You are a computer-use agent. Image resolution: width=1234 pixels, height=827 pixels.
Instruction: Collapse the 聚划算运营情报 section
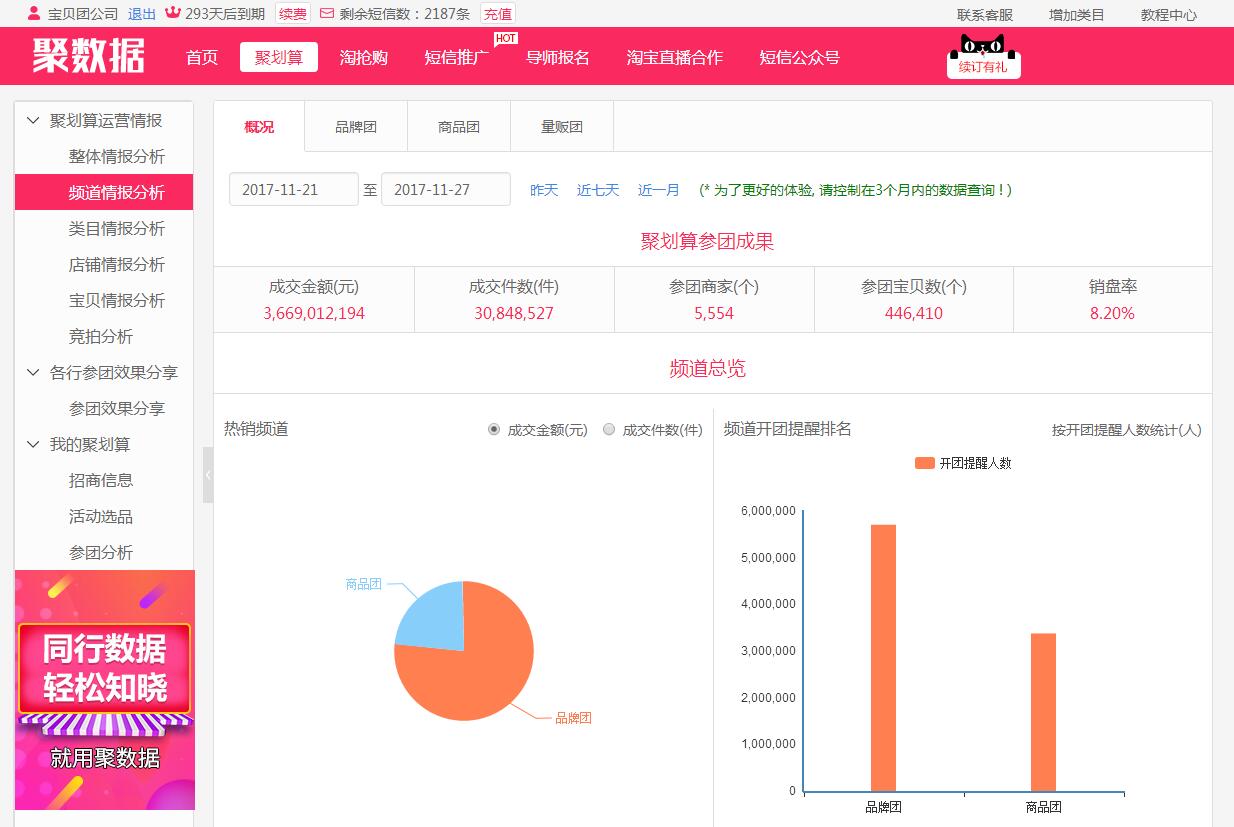[x=33, y=120]
